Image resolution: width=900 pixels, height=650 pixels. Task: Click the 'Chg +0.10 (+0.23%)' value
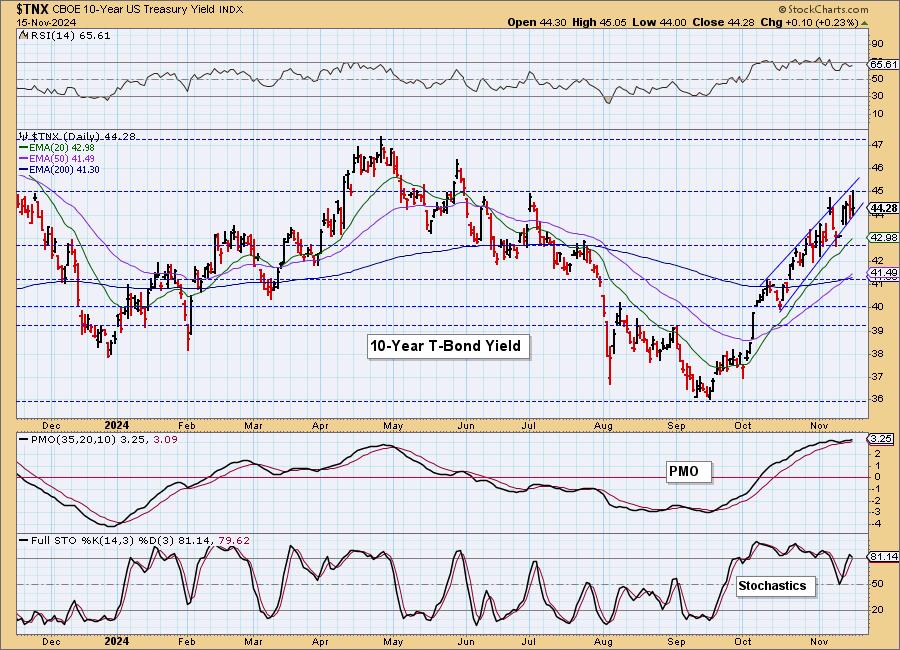point(809,22)
